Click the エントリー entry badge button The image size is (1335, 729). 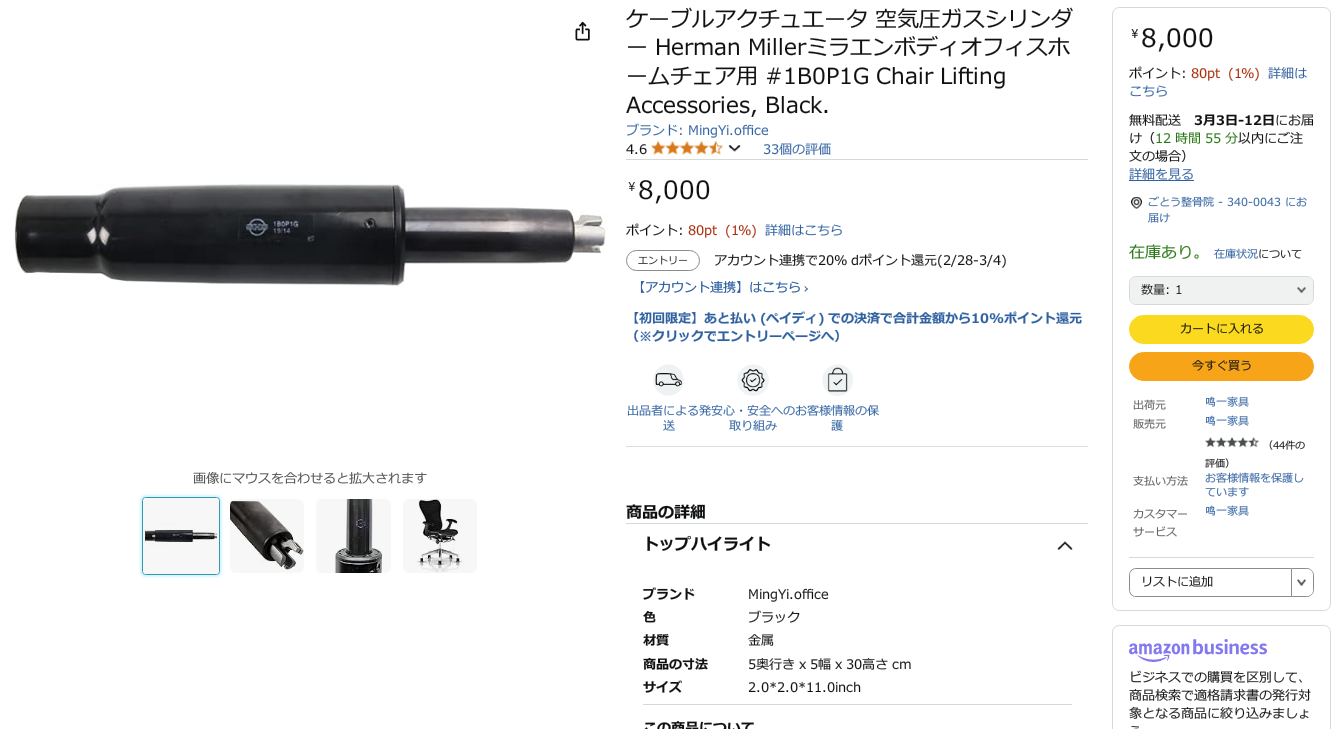pos(663,261)
